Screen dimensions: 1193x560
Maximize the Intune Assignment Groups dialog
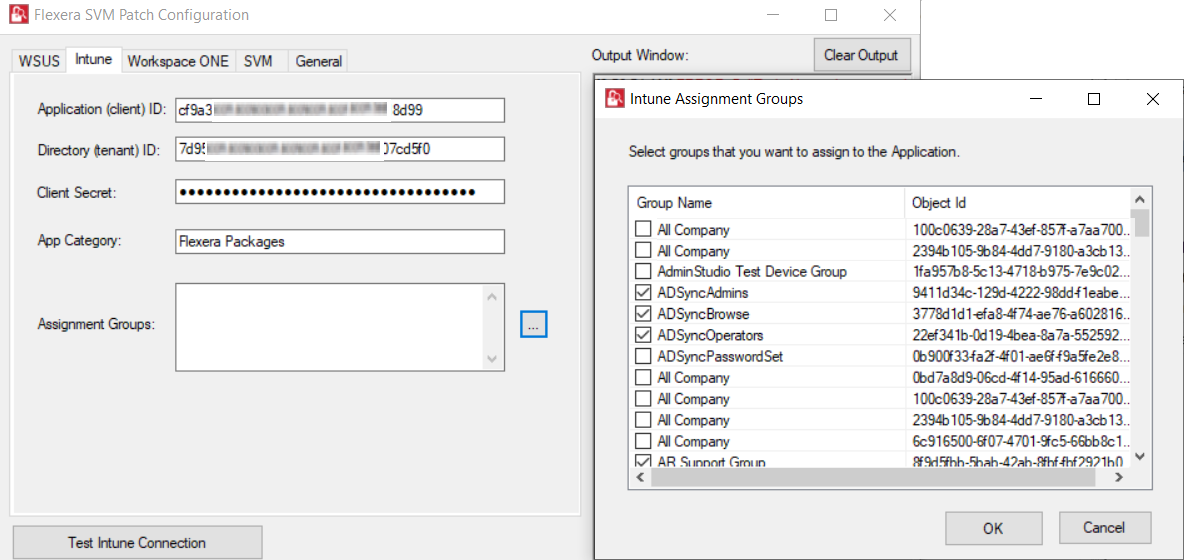pyautogui.click(x=1094, y=99)
